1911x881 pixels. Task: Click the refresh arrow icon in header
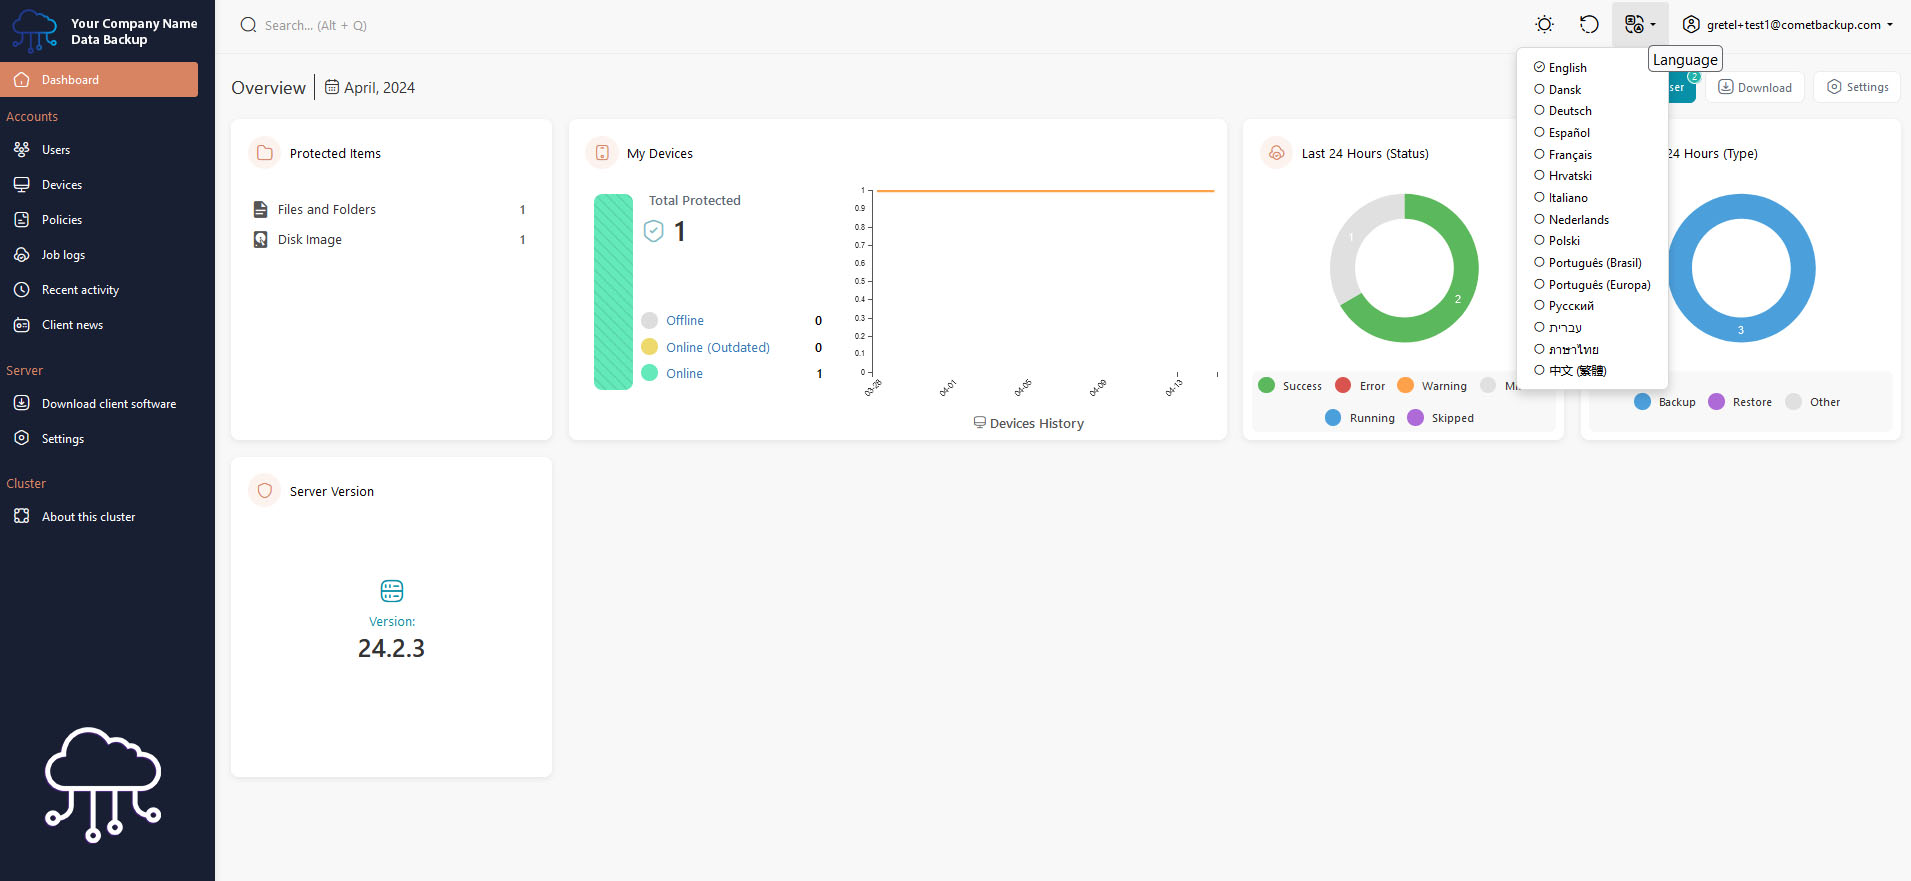(1589, 25)
